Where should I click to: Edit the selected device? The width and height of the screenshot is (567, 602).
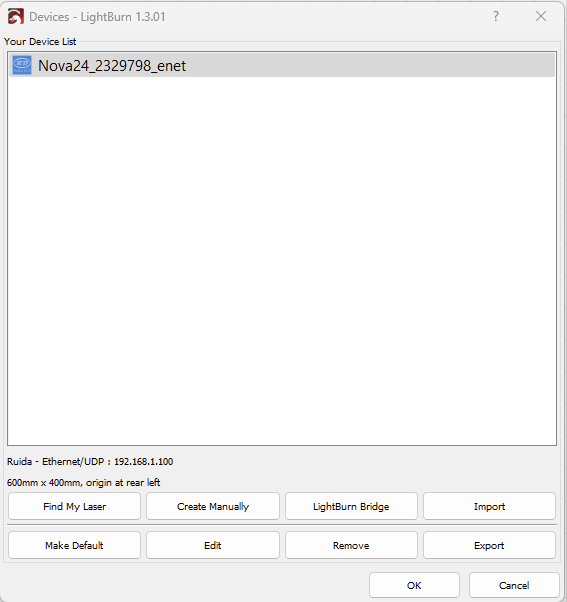tap(213, 545)
